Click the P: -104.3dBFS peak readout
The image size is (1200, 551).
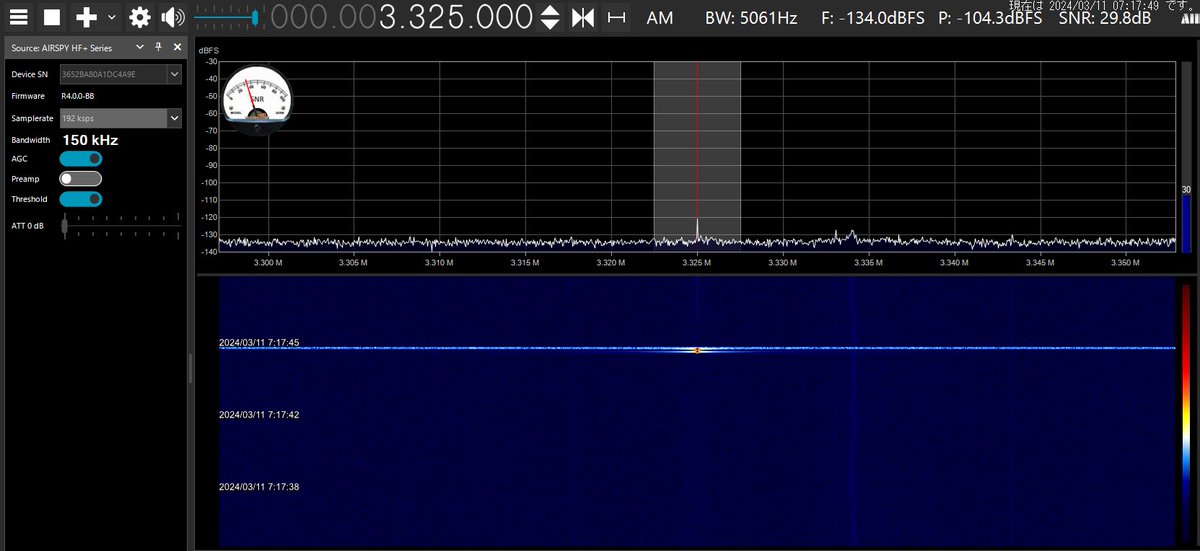point(990,17)
